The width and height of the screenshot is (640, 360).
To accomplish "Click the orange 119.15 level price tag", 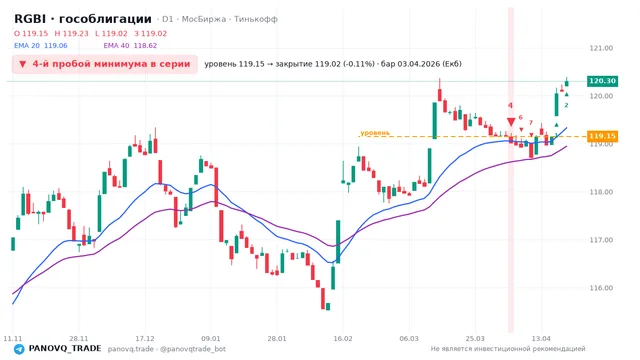I will coord(602,136).
